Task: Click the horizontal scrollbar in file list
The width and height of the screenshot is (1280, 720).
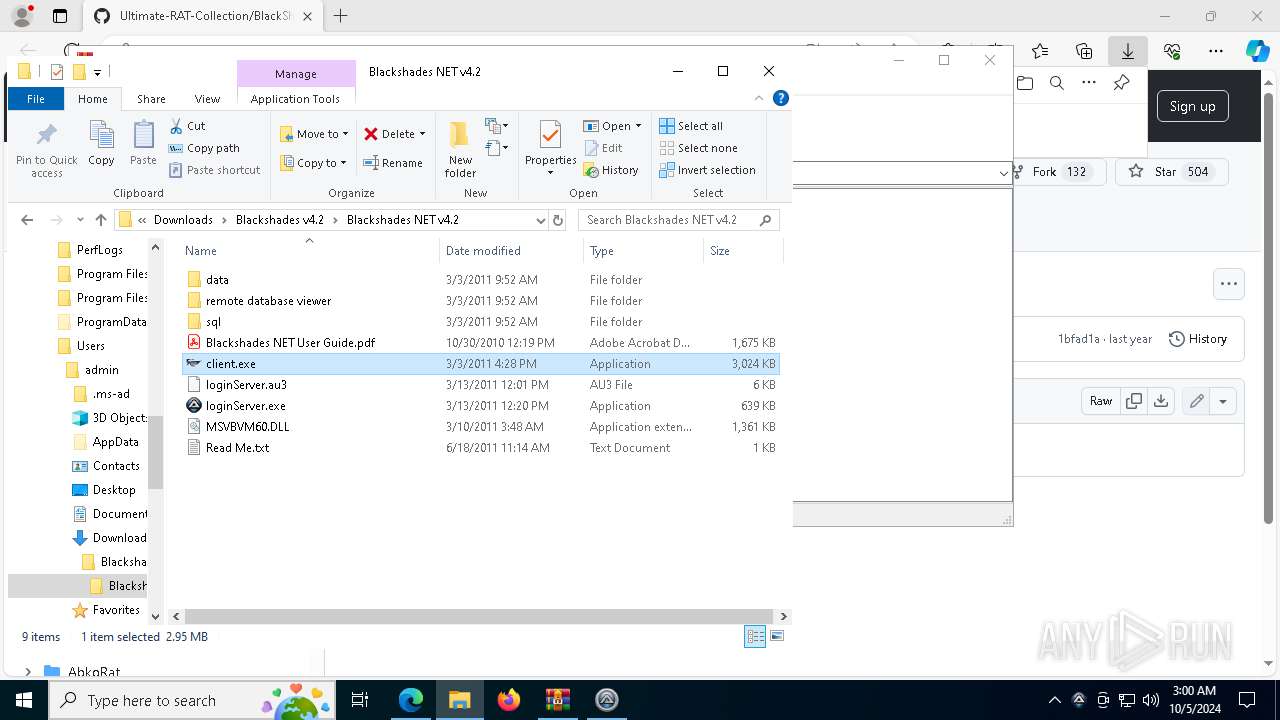Action: (x=478, y=617)
